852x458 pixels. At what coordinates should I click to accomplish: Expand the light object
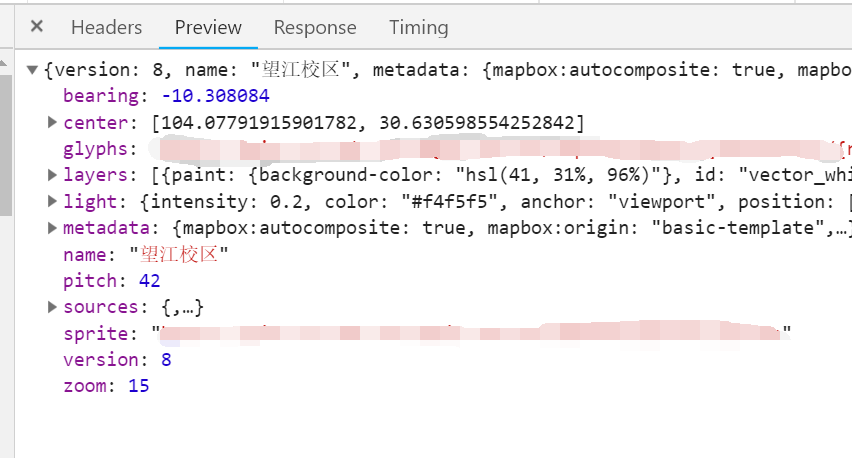[52, 202]
